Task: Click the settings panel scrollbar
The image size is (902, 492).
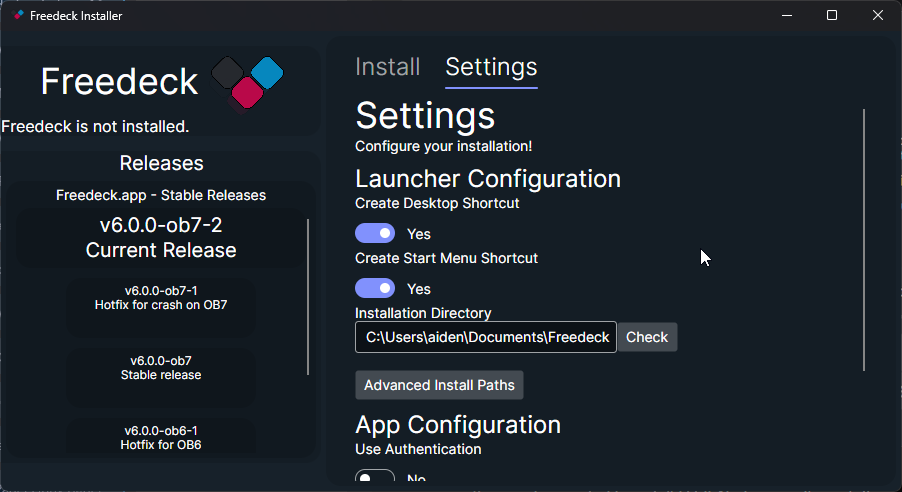Action: pos(864,240)
